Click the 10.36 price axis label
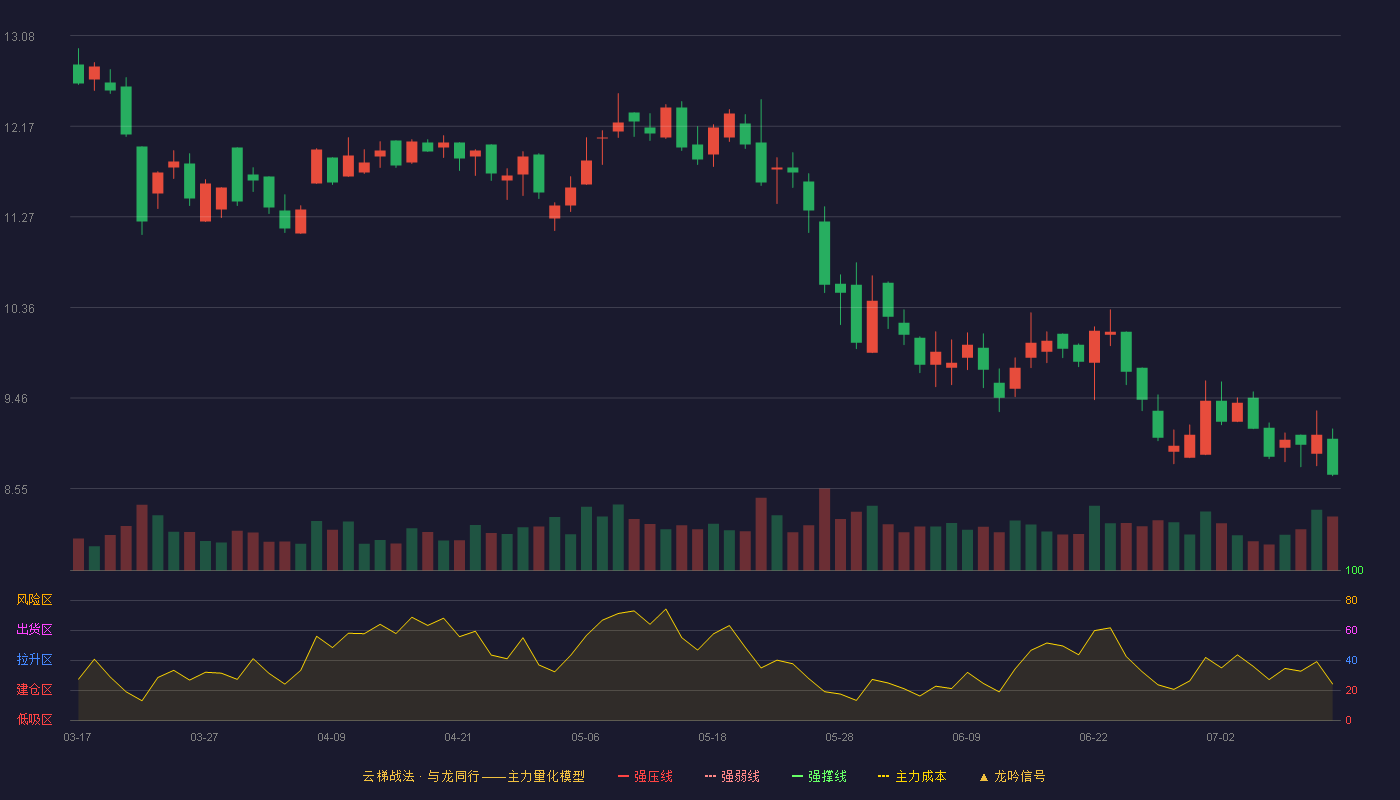Image resolution: width=1400 pixels, height=800 pixels. point(19,309)
